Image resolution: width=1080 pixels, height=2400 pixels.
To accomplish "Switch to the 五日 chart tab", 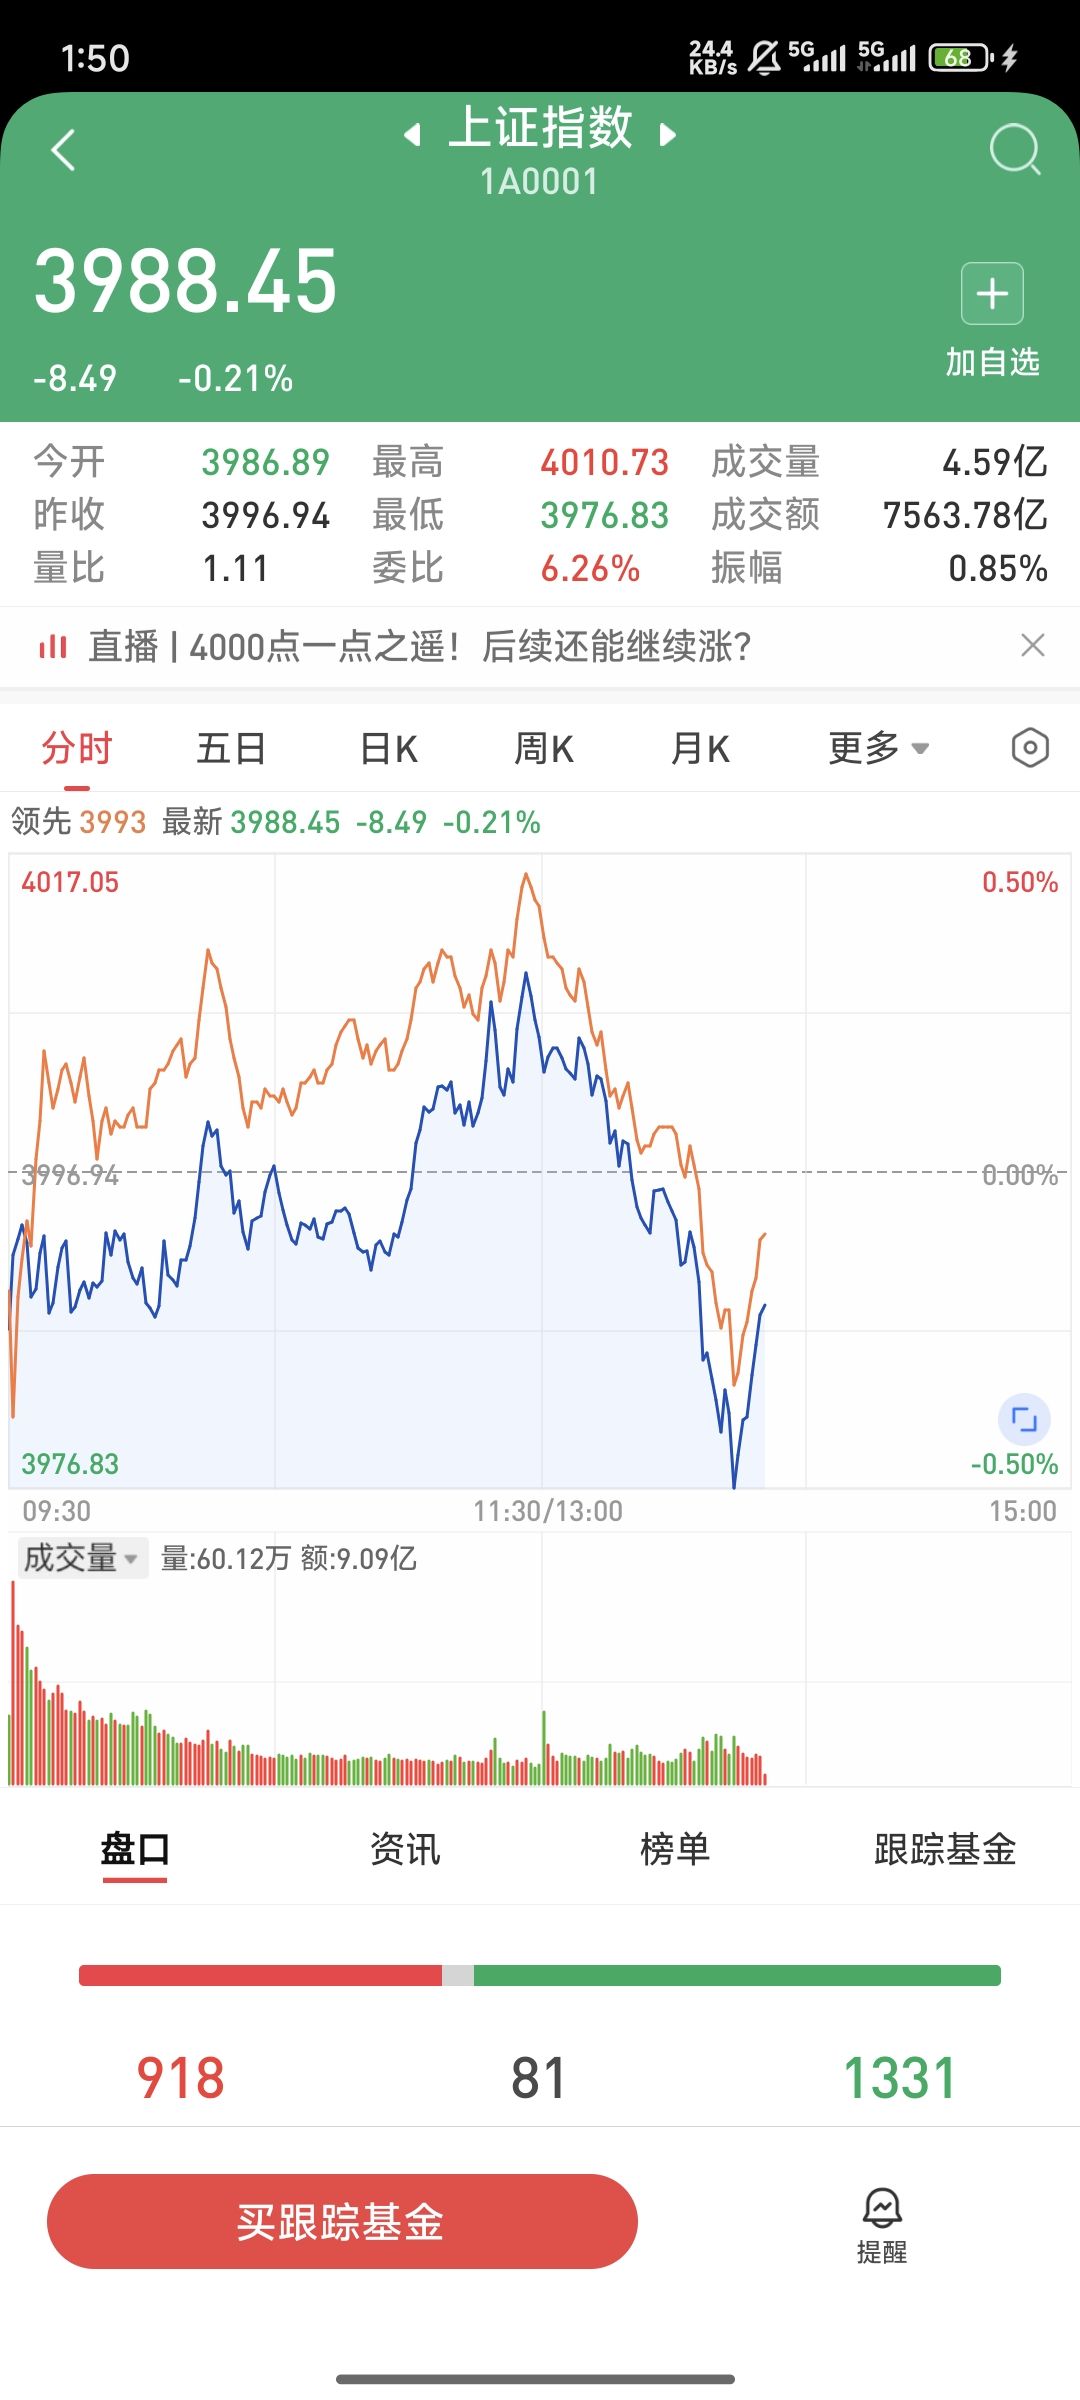I will (231, 748).
